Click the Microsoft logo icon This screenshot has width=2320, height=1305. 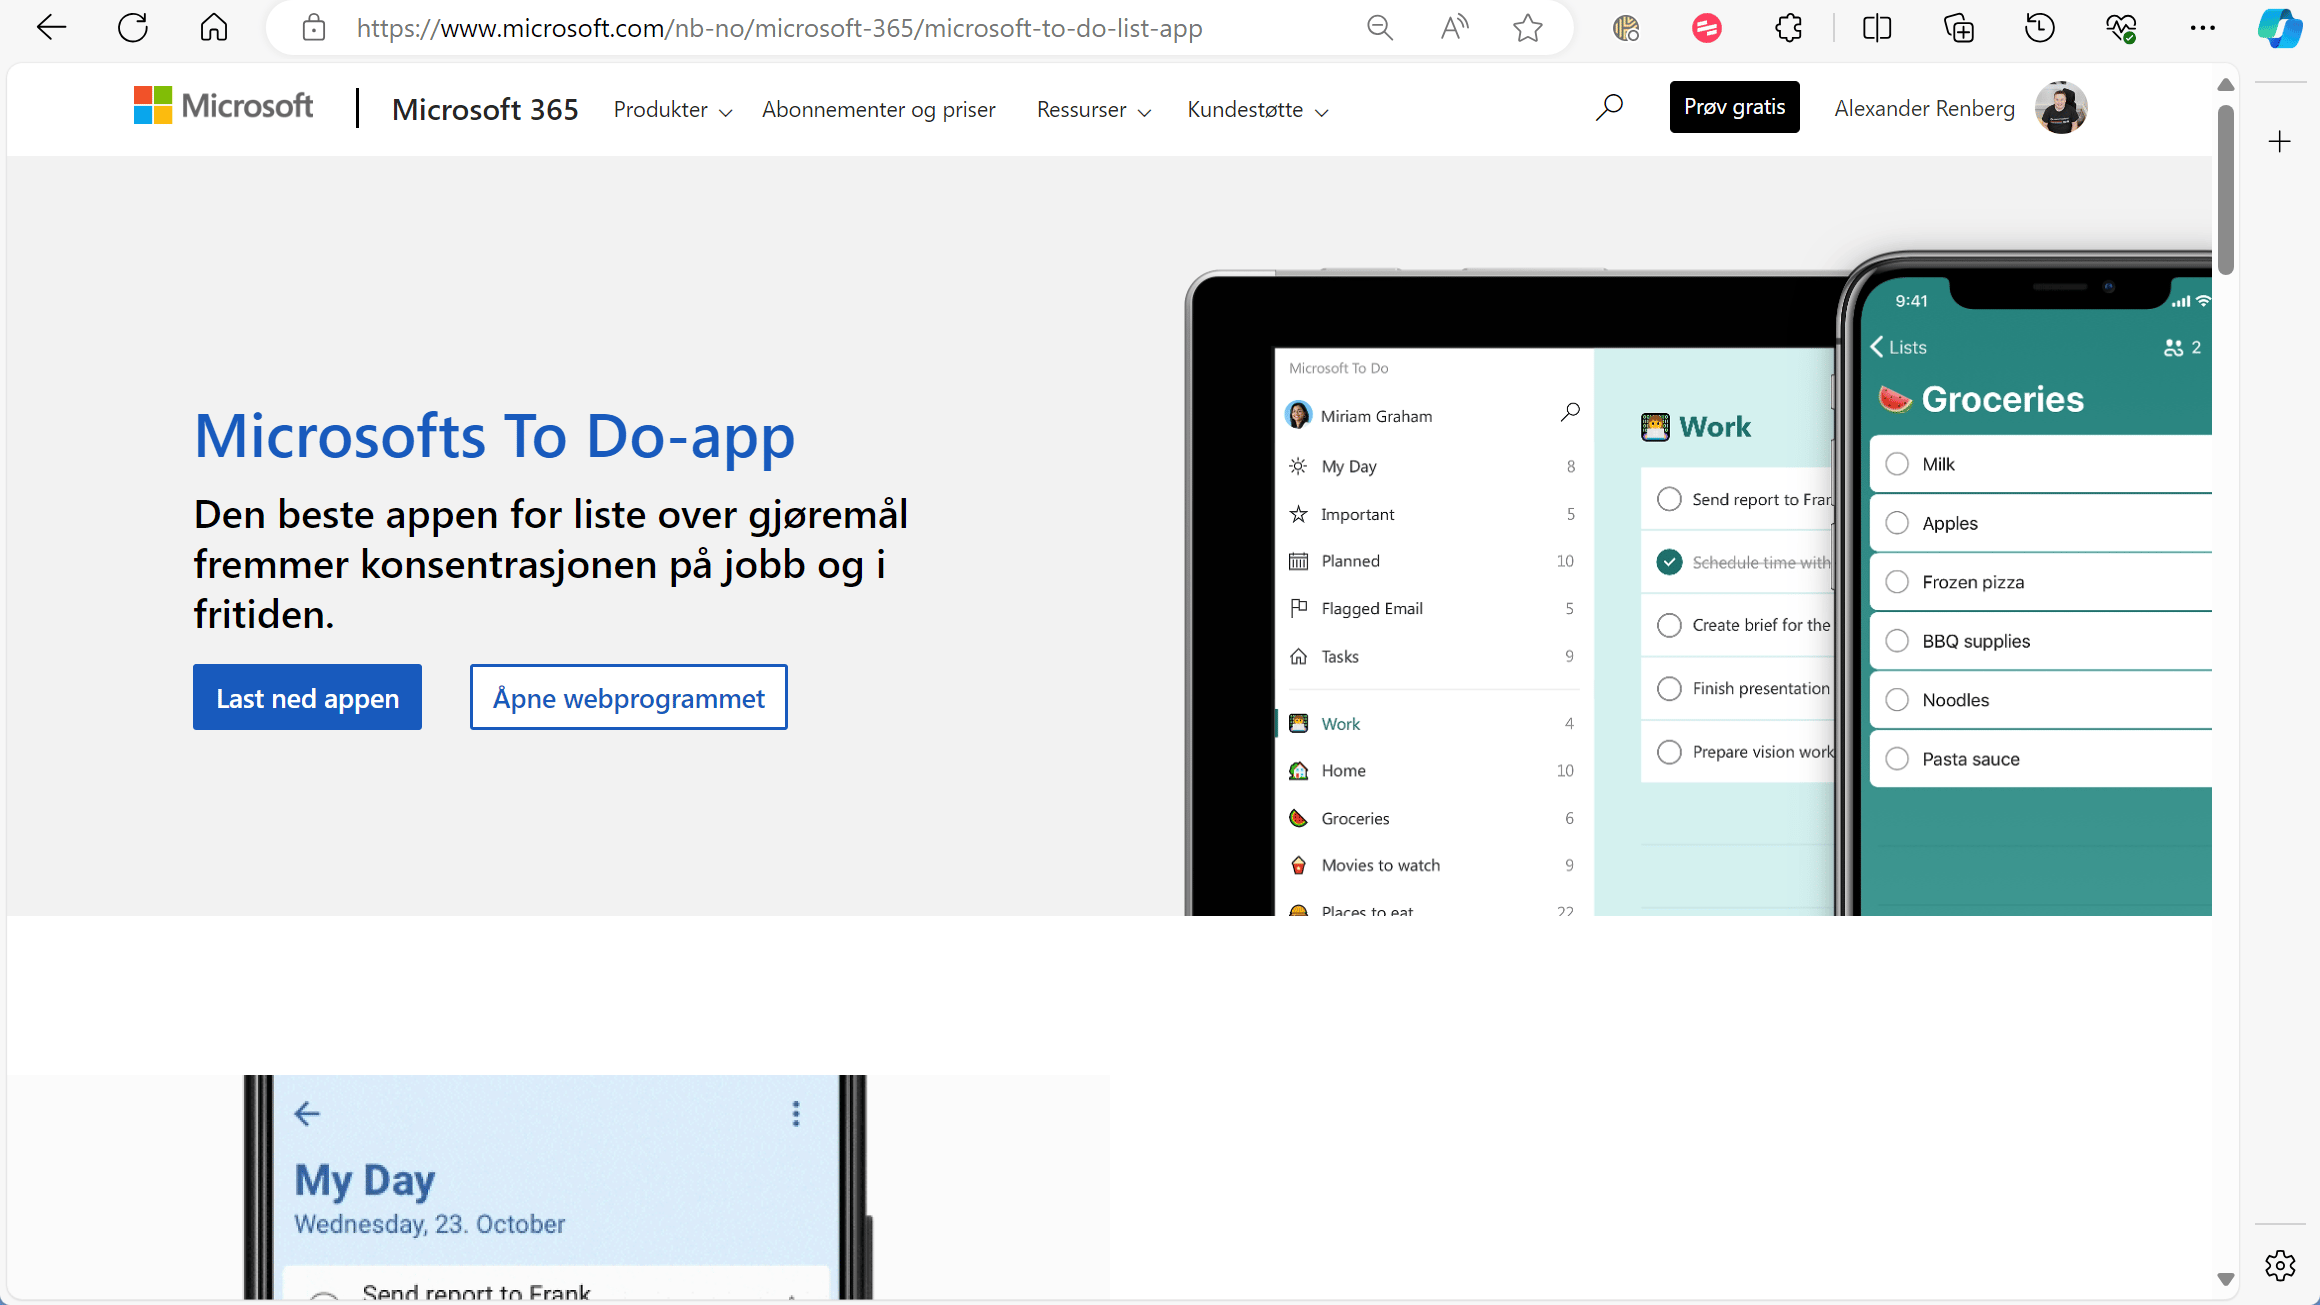(150, 108)
